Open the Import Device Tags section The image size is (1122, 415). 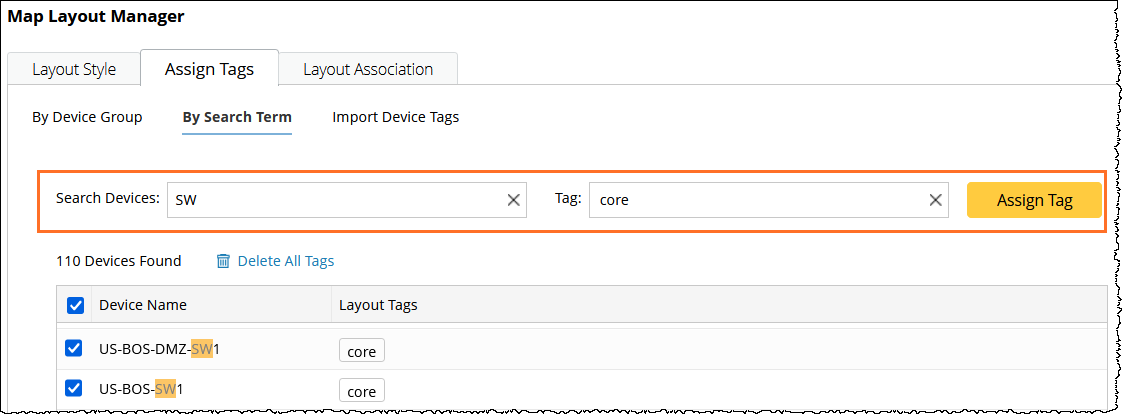pyautogui.click(x=396, y=117)
